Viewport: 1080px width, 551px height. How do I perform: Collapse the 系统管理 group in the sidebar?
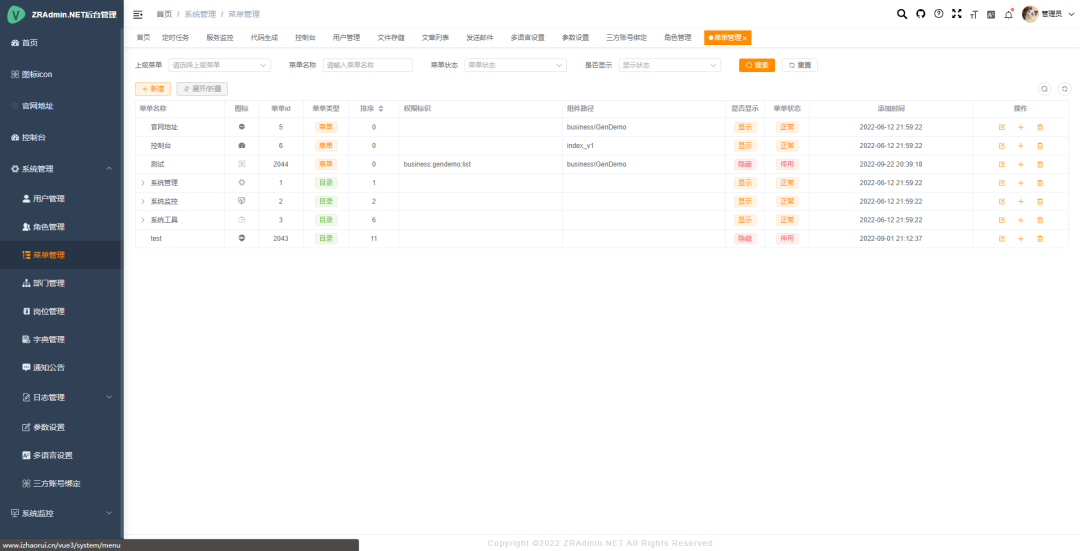(109, 169)
